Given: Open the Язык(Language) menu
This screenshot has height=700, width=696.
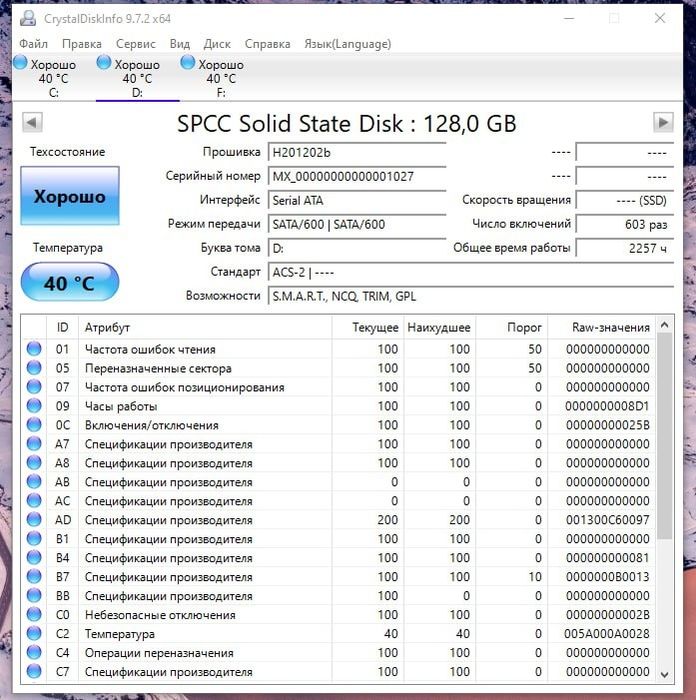Looking at the screenshot, I should point(348,44).
